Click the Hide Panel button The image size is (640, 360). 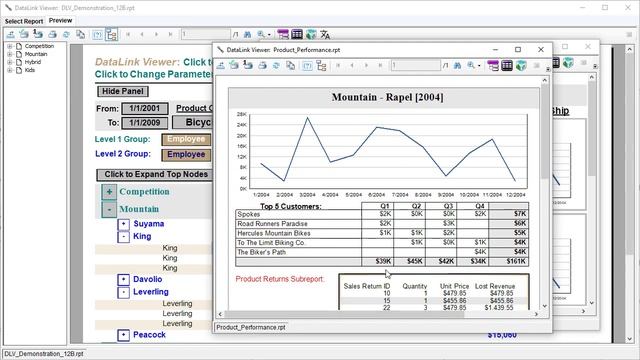coord(122,91)
